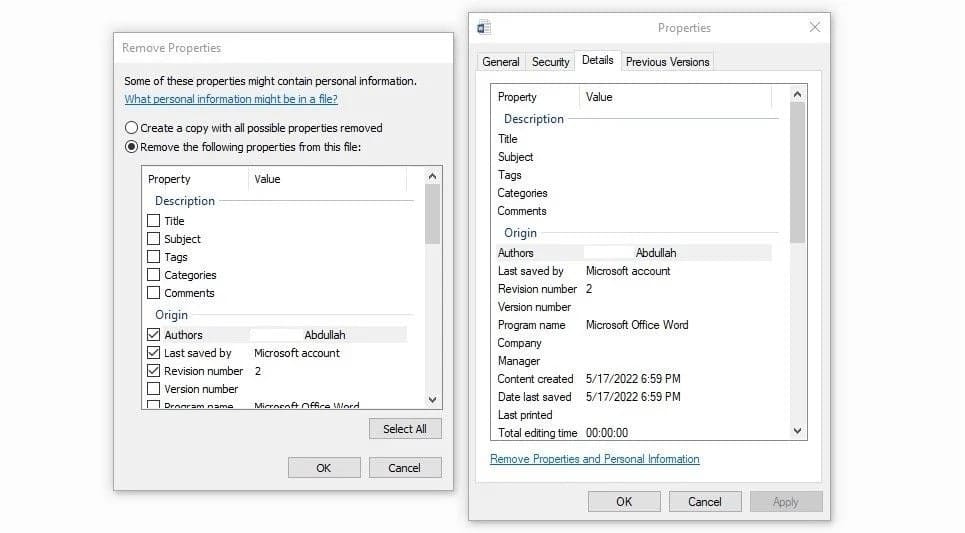Uncheck the Revision number checkbox
Image resolution: width=965 pixels, height=533 pixels.
(x=154, y=371)
